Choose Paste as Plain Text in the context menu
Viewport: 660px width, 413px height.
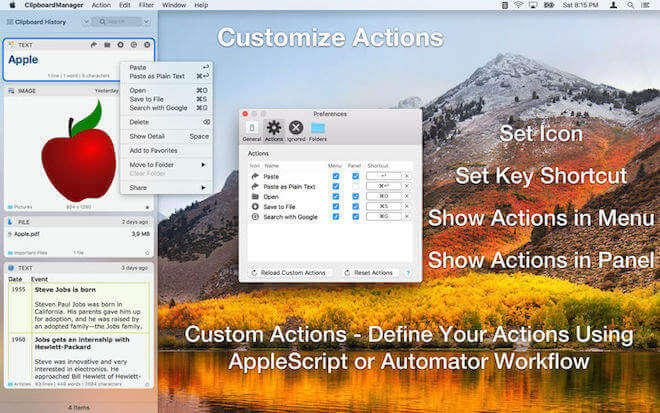pos(167,76)
